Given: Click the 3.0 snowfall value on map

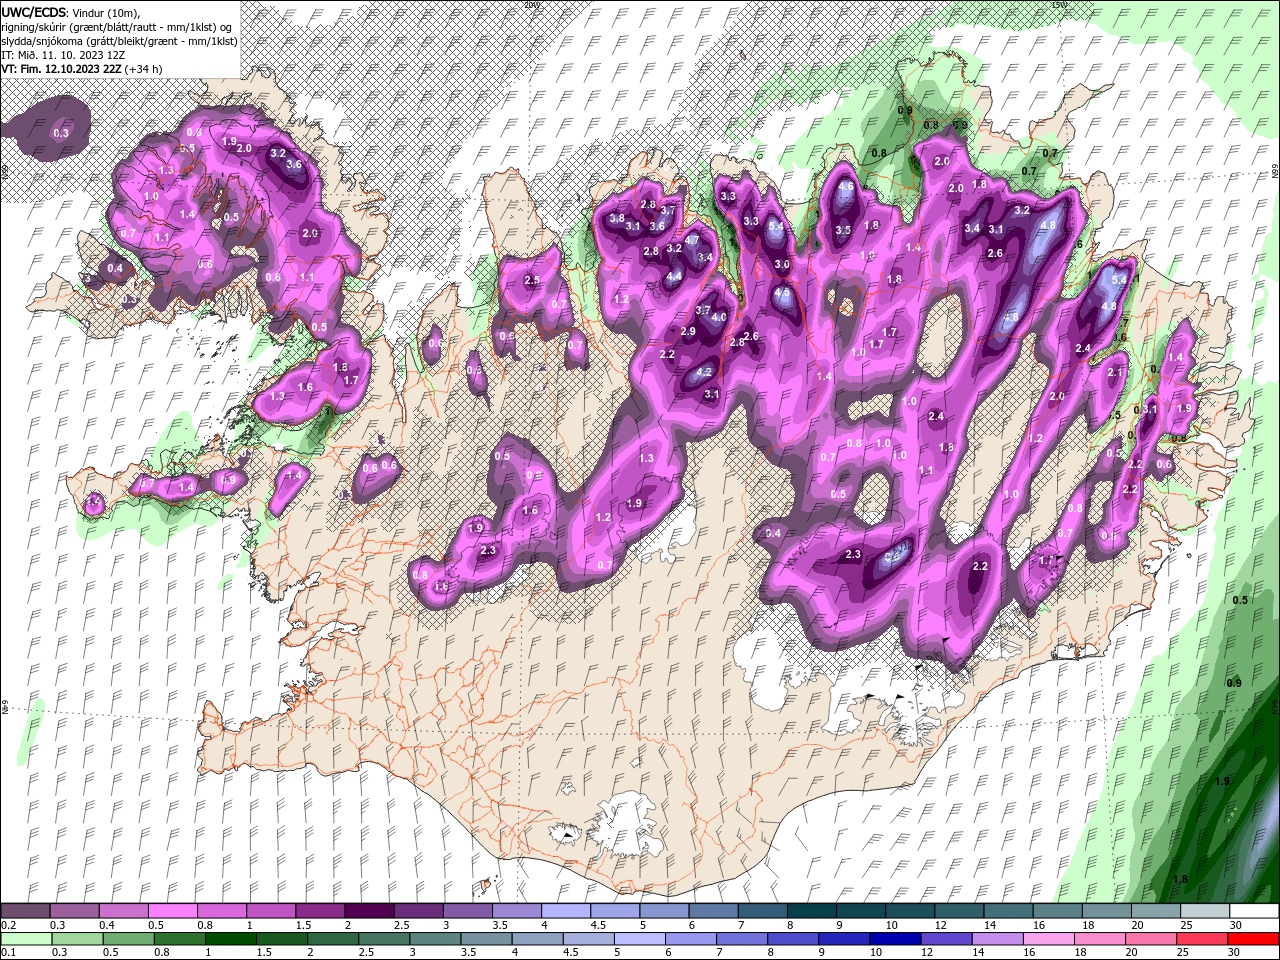Looking at the screenshot, I should coord(783,265).
